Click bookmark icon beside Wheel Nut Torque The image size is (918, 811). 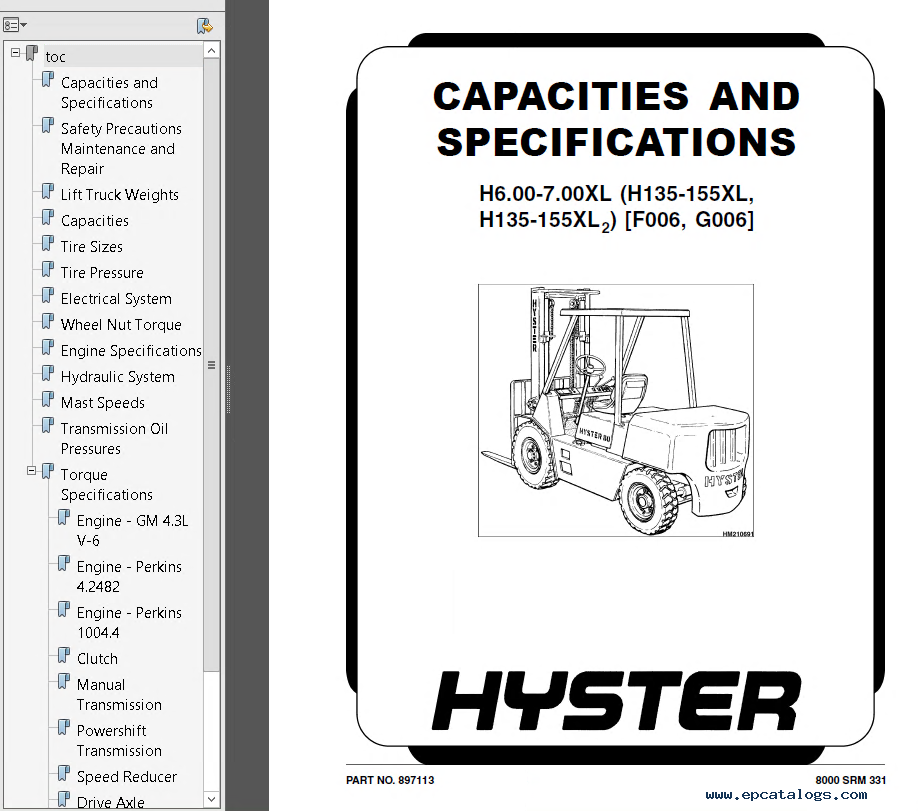pos(48,321)
